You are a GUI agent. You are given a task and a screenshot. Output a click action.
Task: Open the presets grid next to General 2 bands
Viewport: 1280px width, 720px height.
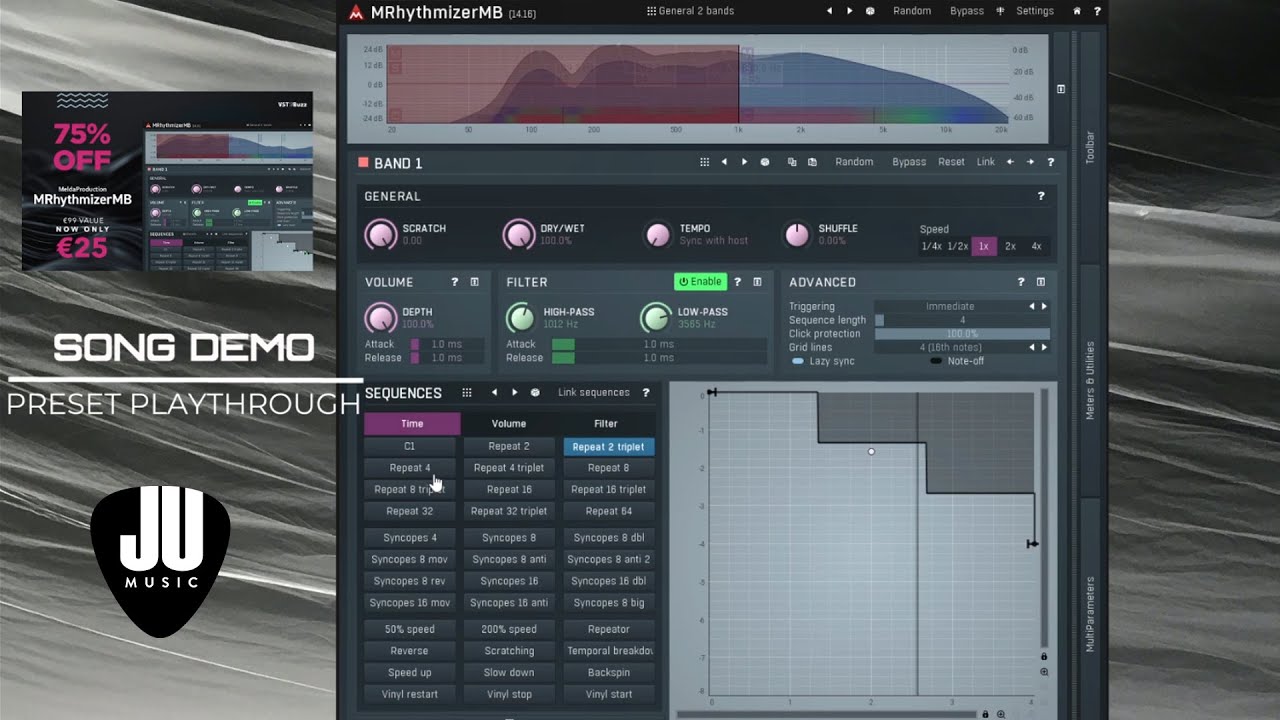[x=651, y=11]
